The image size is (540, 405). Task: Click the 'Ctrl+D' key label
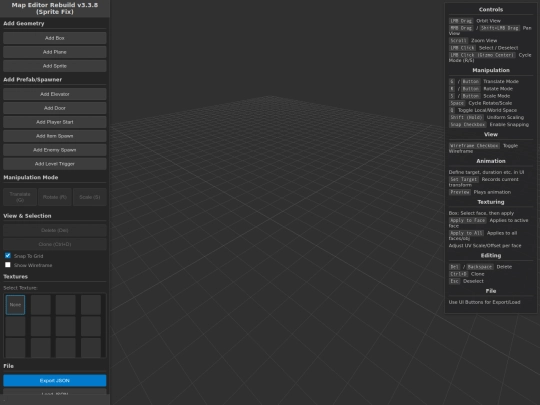click(x=458, y=274)
